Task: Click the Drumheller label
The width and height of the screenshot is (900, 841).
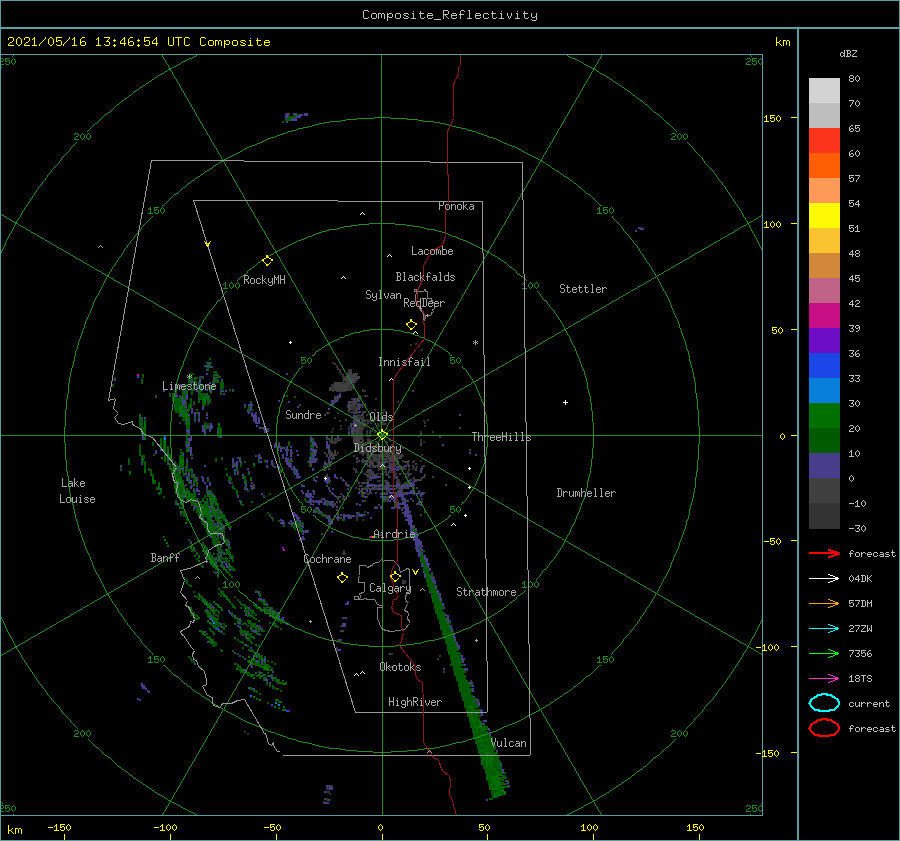Action: pos(586,493)
